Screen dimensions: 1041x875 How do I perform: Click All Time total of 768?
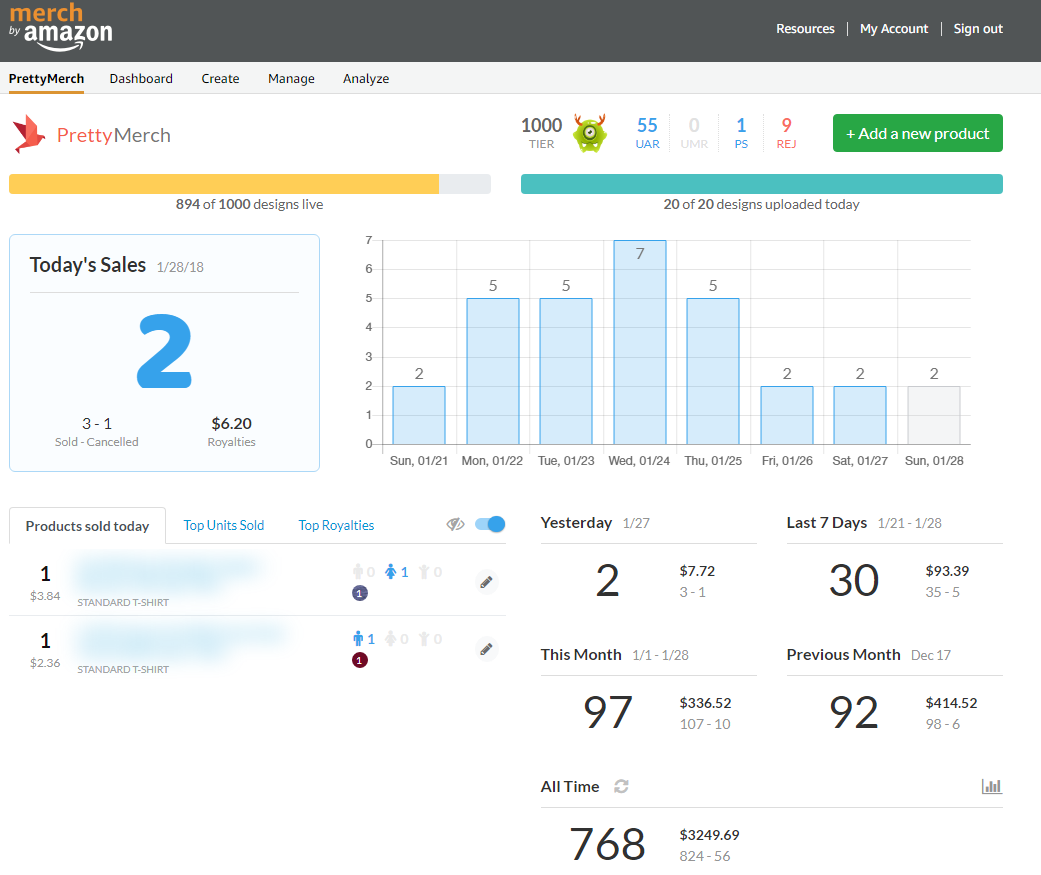tap(607, 844)
